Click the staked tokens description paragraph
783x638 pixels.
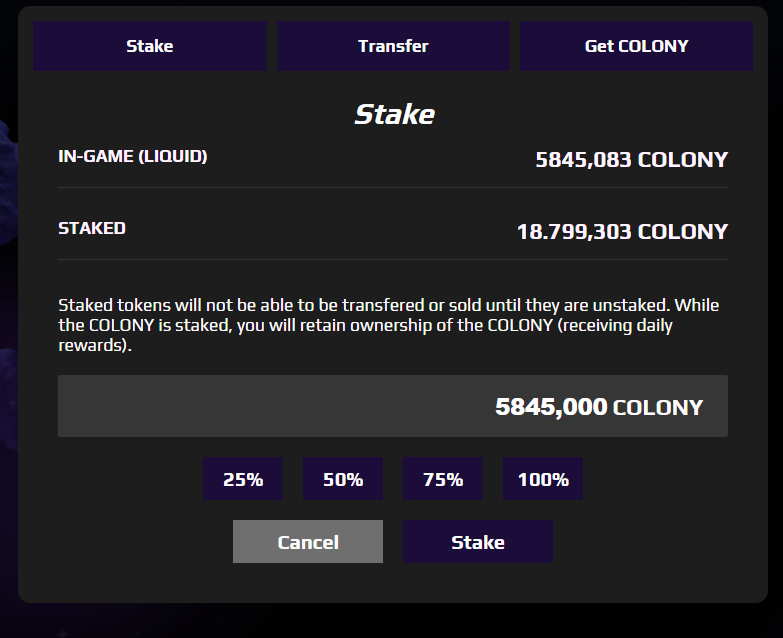389,325
